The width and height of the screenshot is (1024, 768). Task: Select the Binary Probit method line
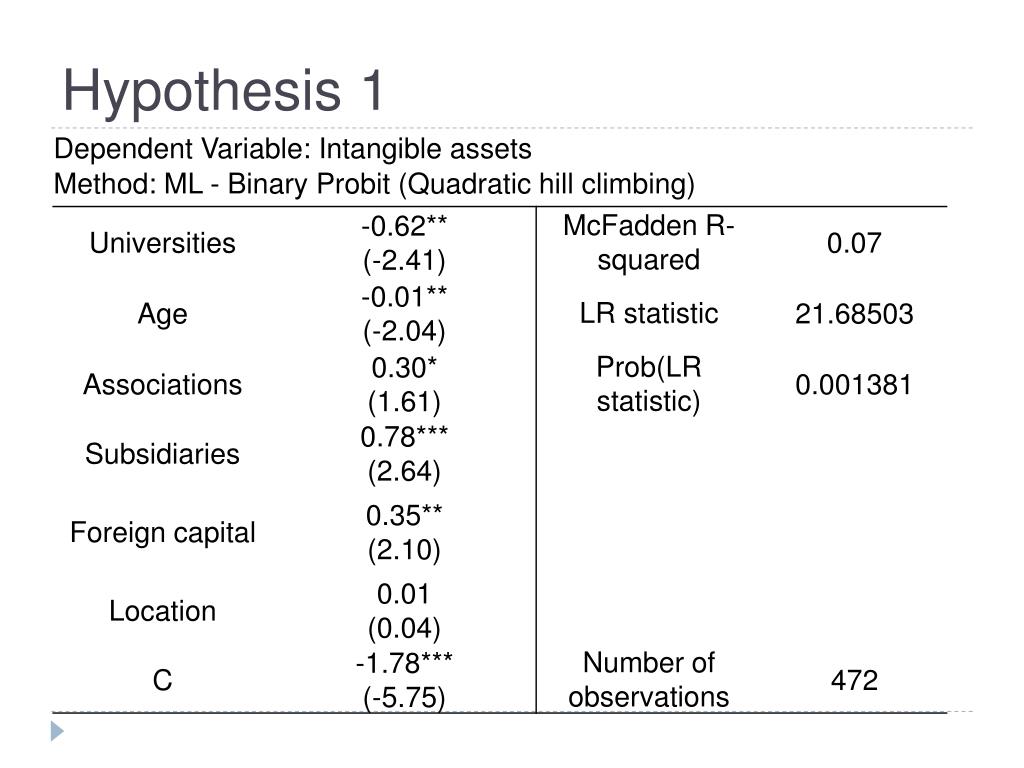(374, 184)
